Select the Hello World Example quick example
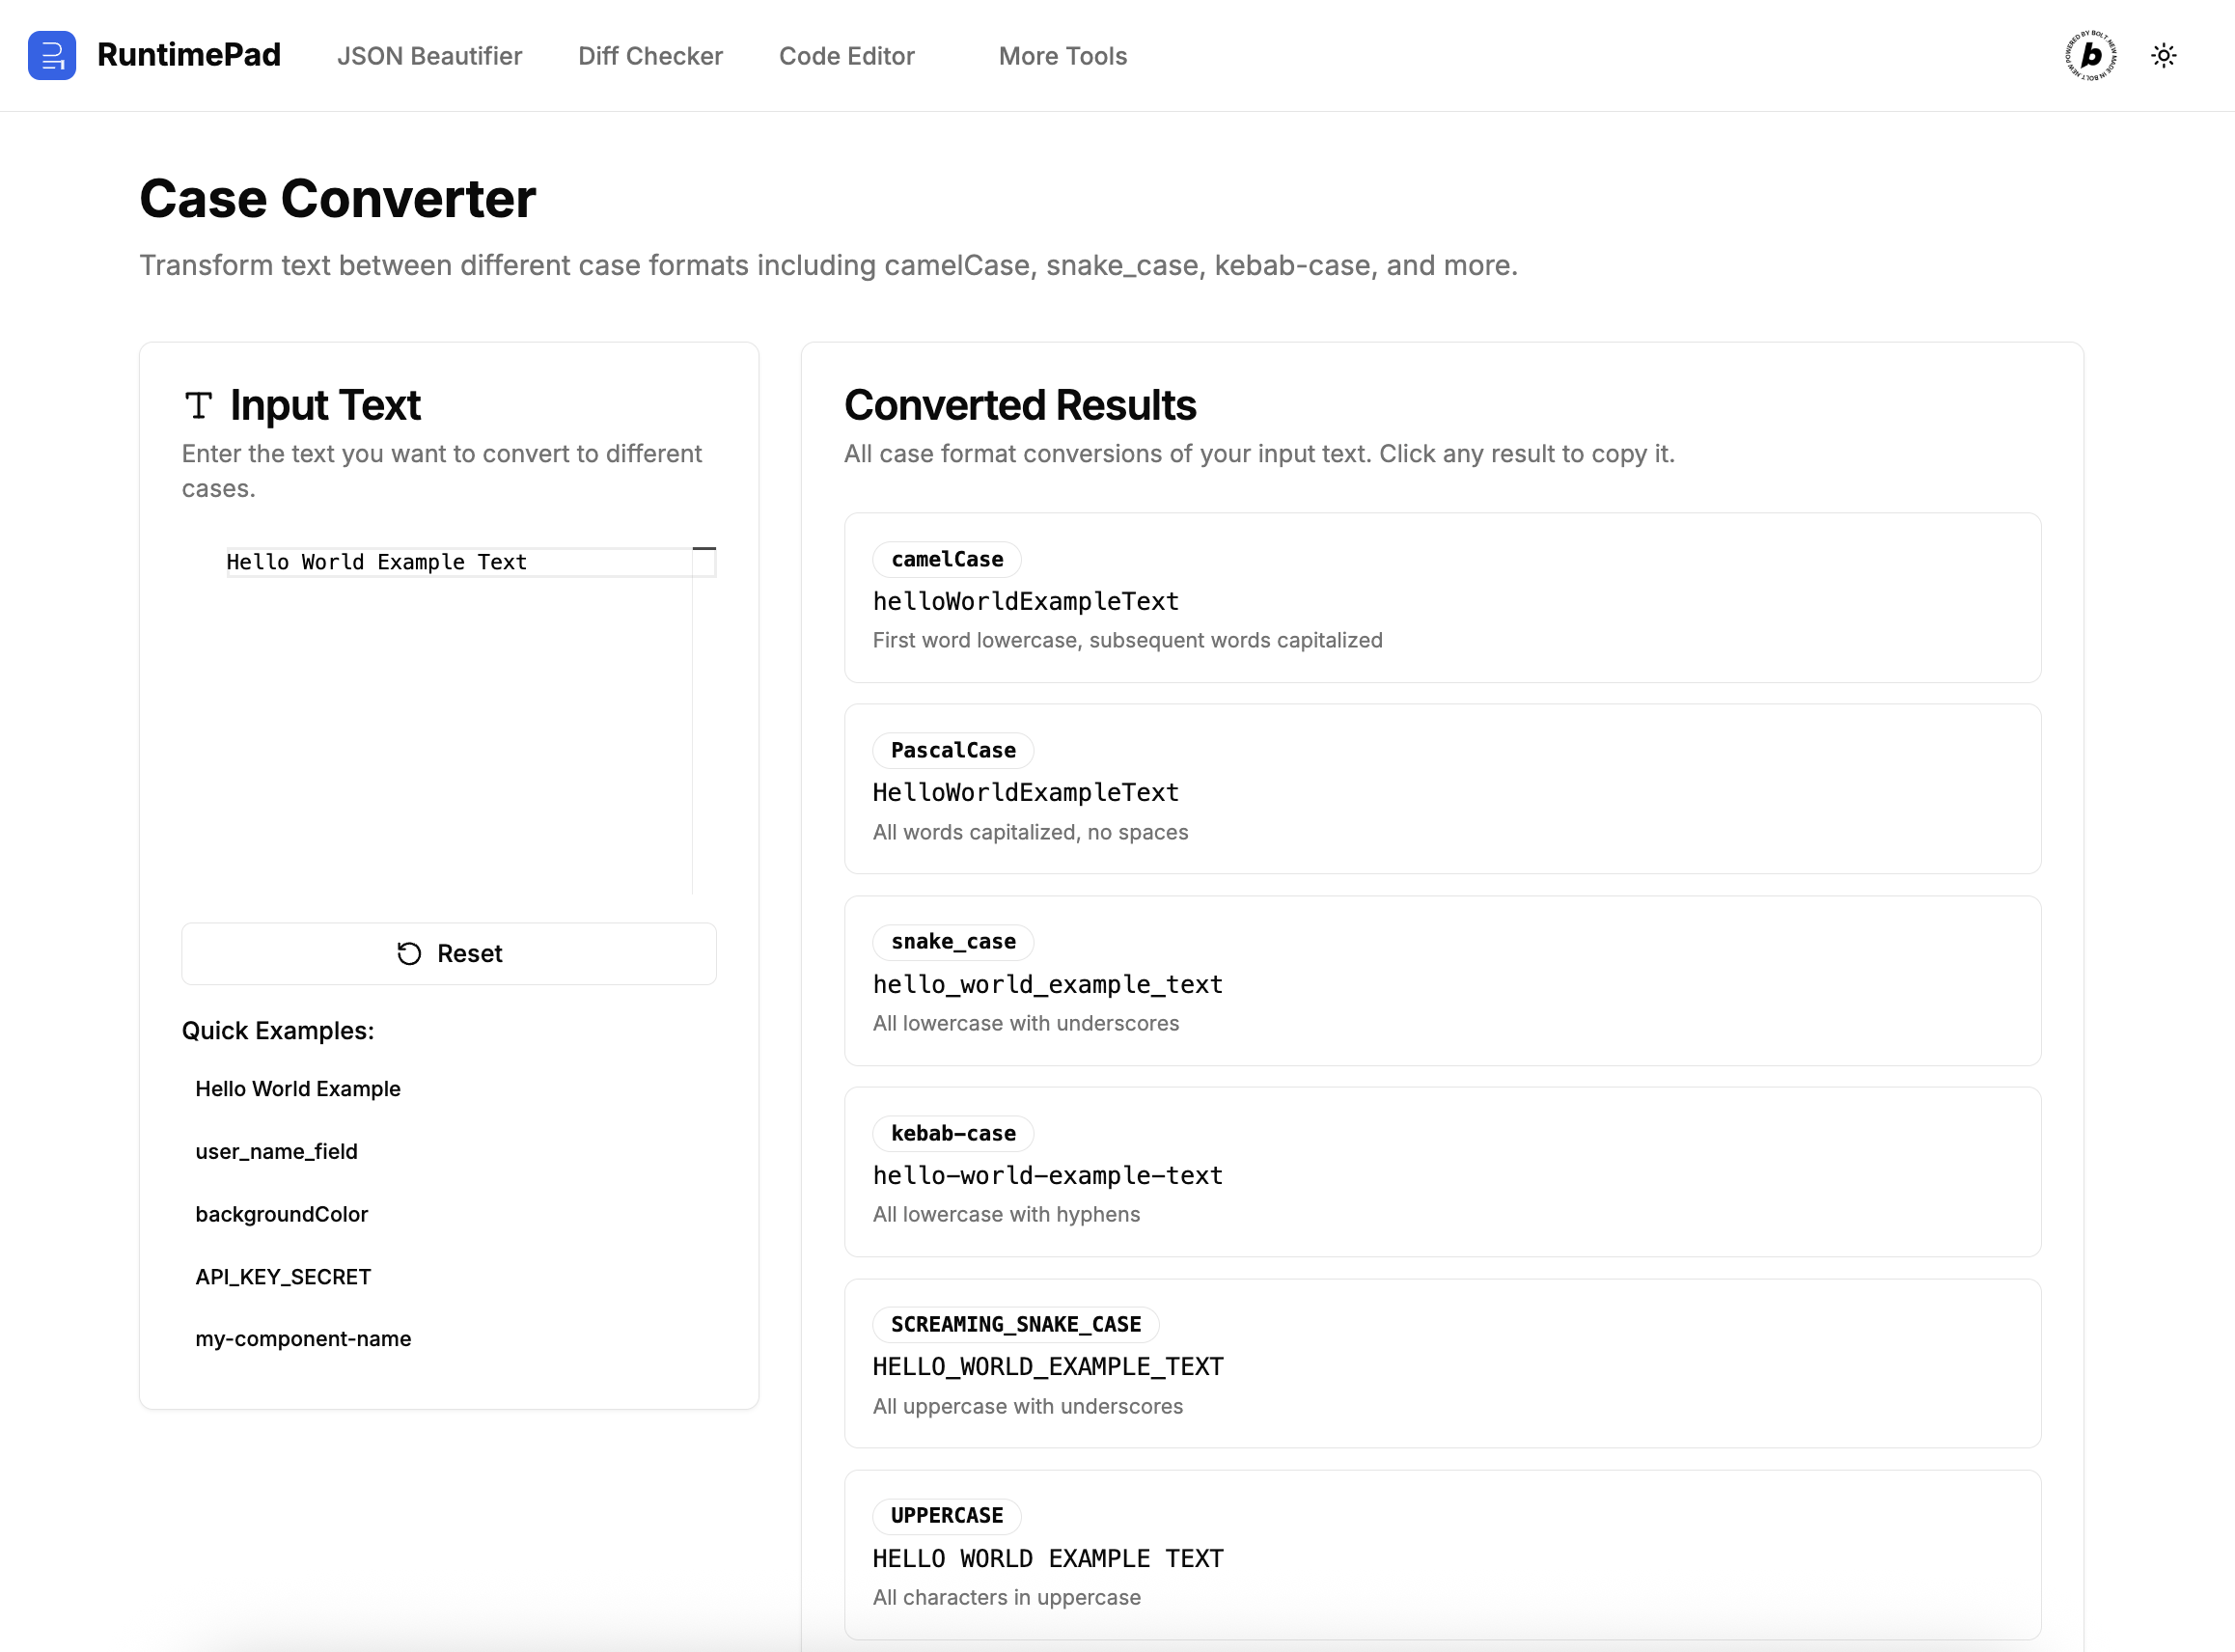2235x1652 pixels. pos(298,1088)
